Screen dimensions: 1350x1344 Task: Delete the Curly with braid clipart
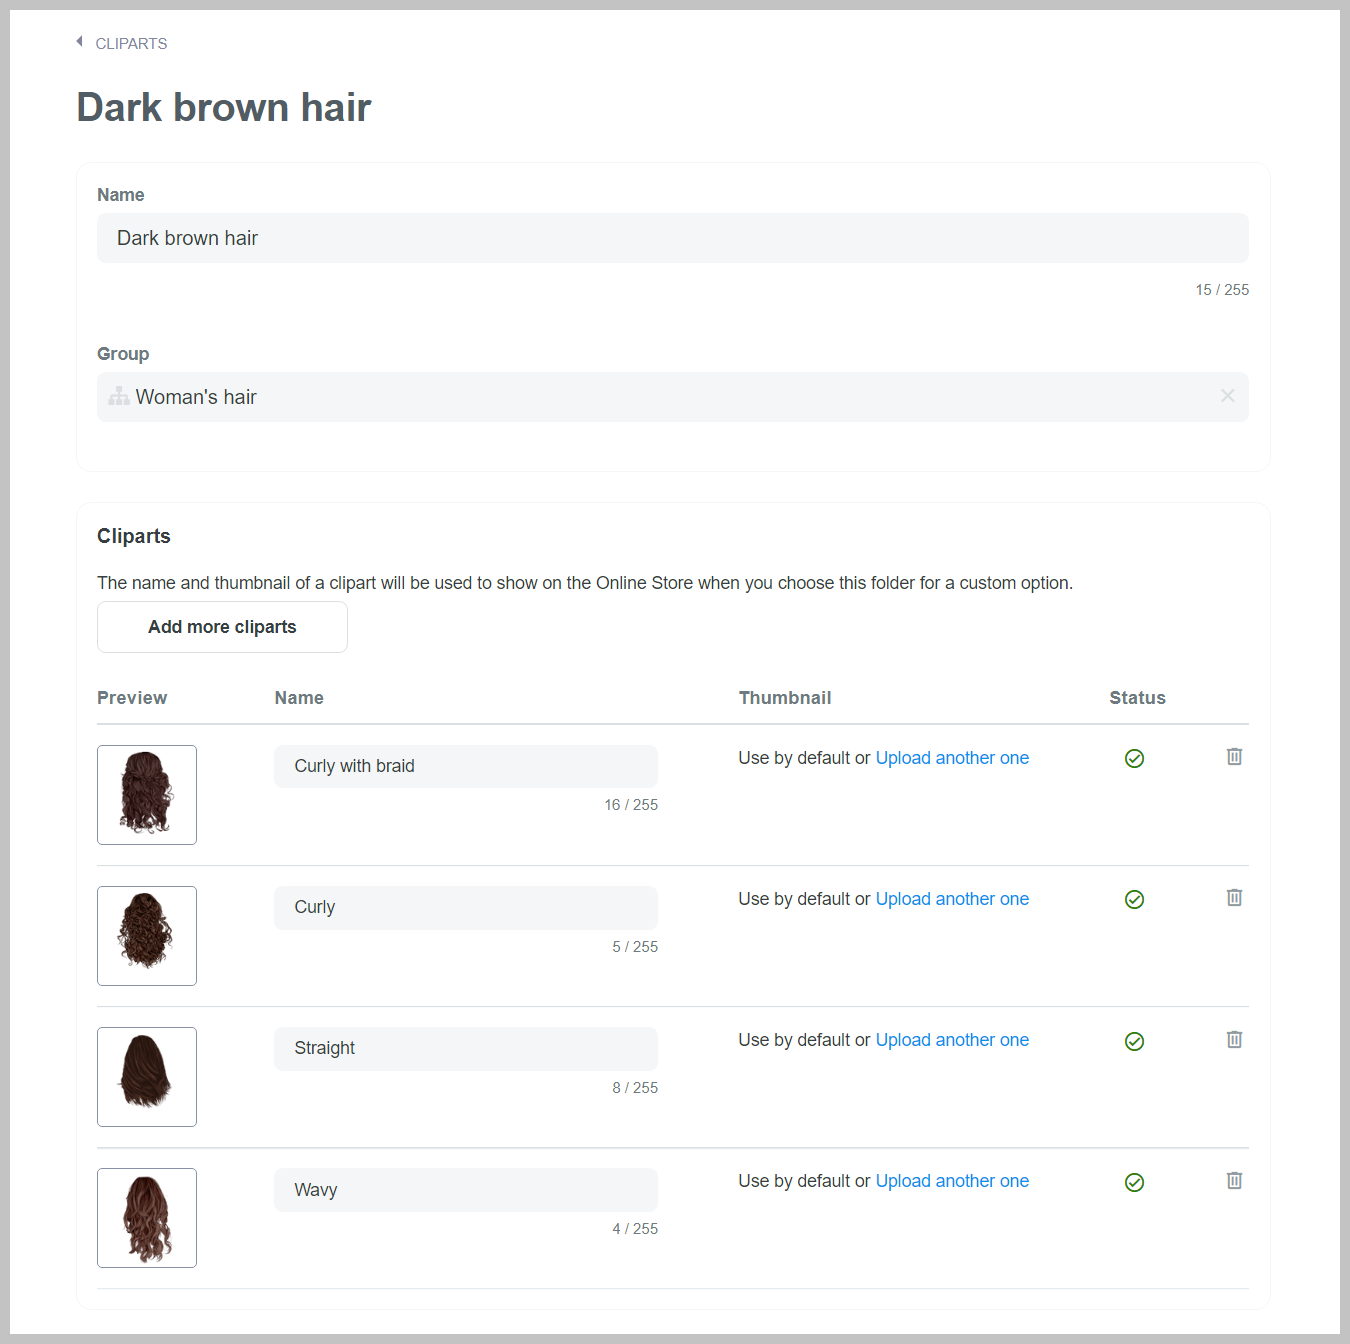[1235, 757]
